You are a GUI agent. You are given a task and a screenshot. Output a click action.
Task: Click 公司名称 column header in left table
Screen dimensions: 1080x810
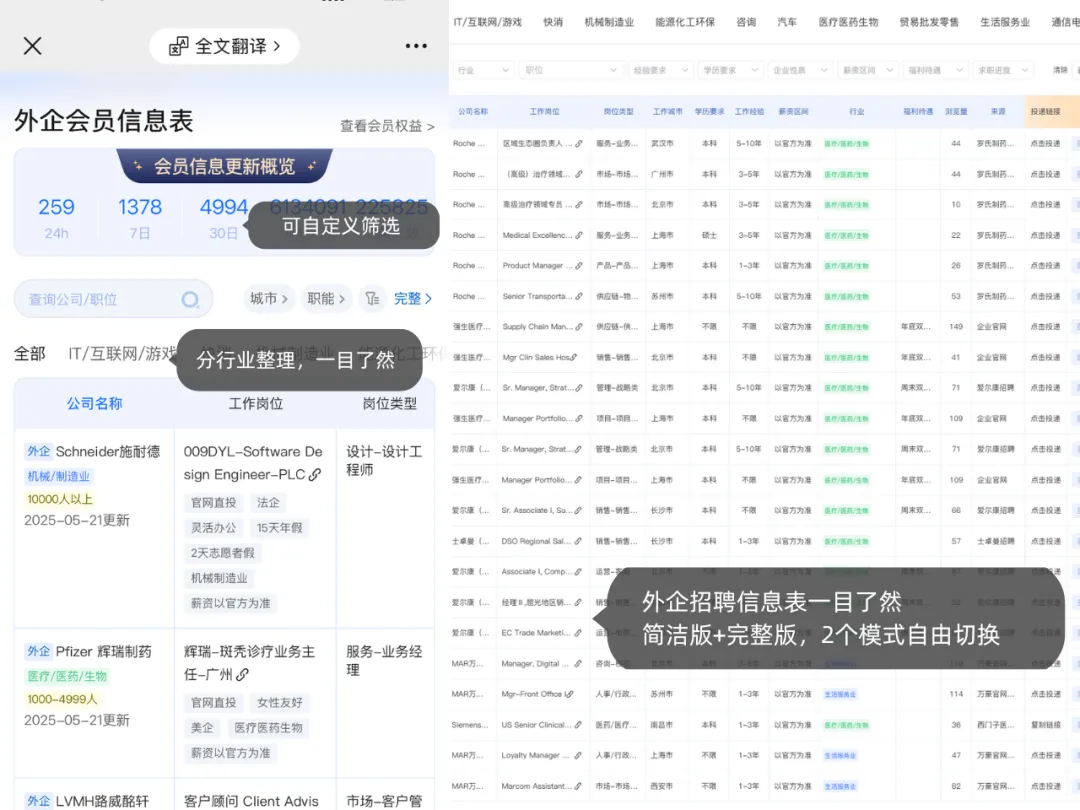pyautogui.click(x=94, y=404)
